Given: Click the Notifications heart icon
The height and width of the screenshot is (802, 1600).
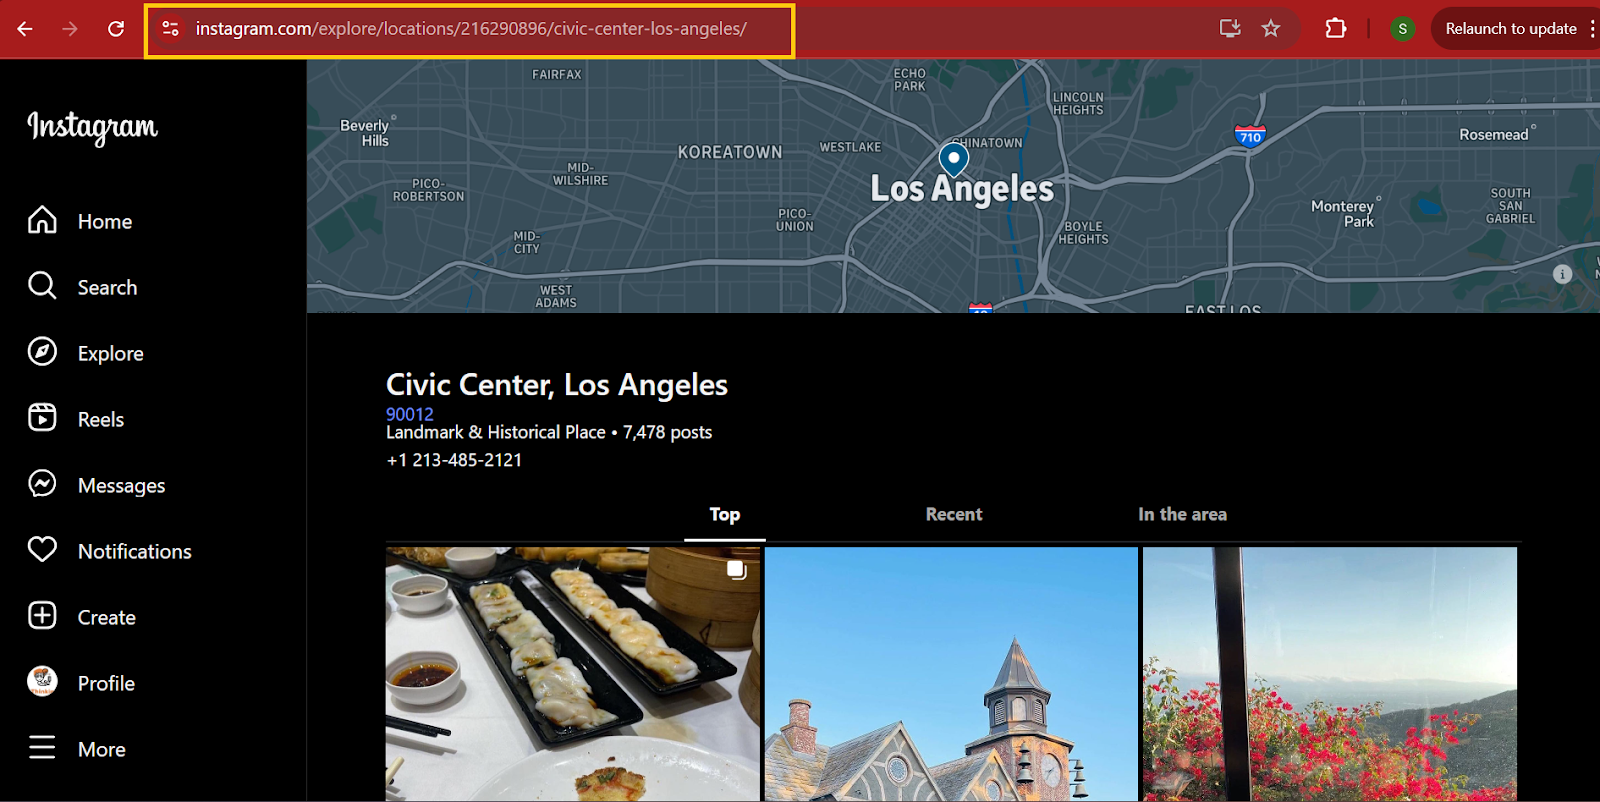Looking at the screenshot, I should click(42, 550).
